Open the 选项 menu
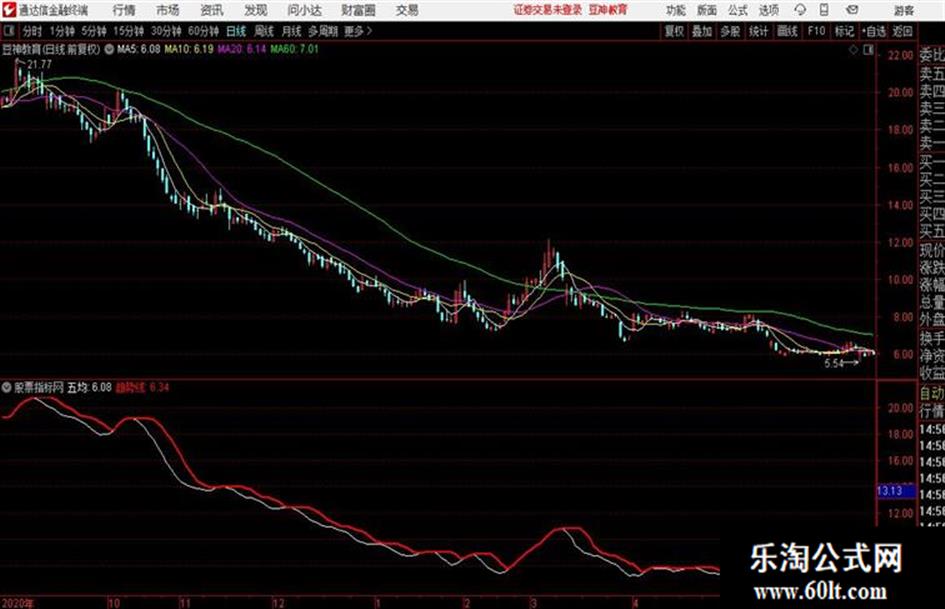Screen dimensions: 945x609 (x=768, y=10)
